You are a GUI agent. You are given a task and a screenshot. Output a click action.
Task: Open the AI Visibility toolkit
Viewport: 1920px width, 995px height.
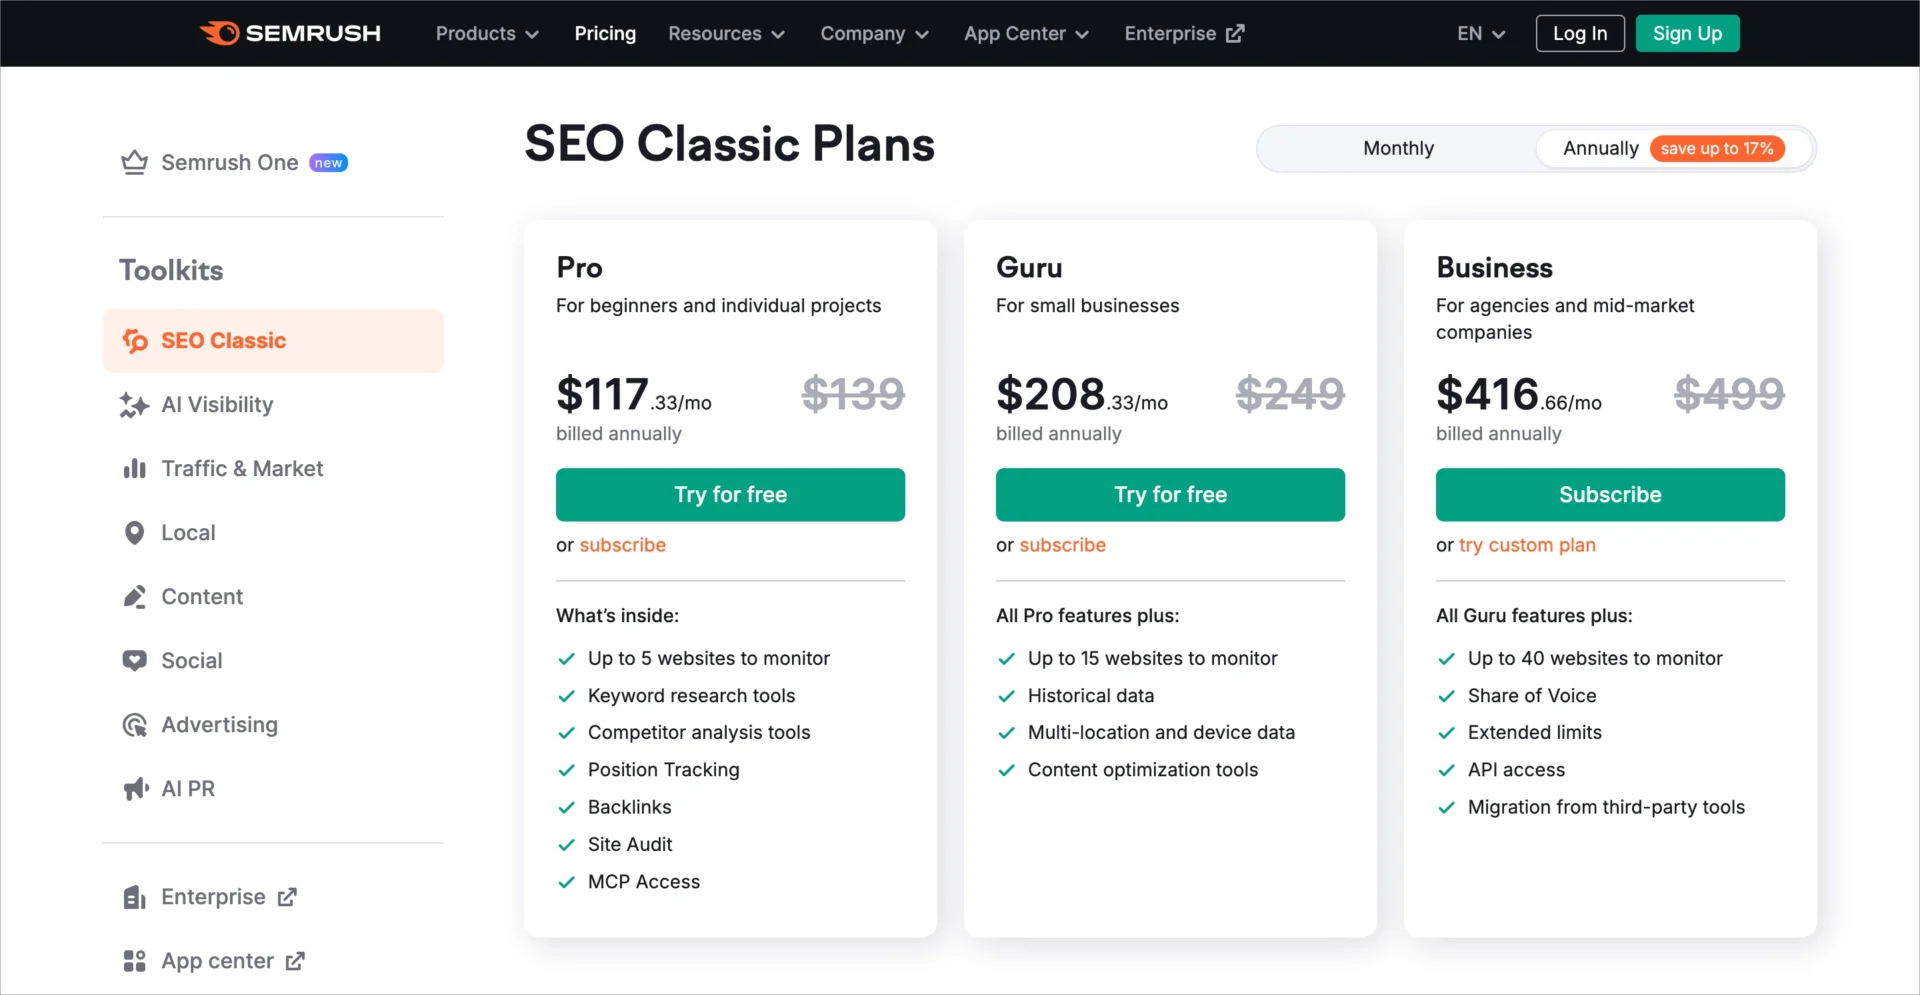(x=135, y=405)
